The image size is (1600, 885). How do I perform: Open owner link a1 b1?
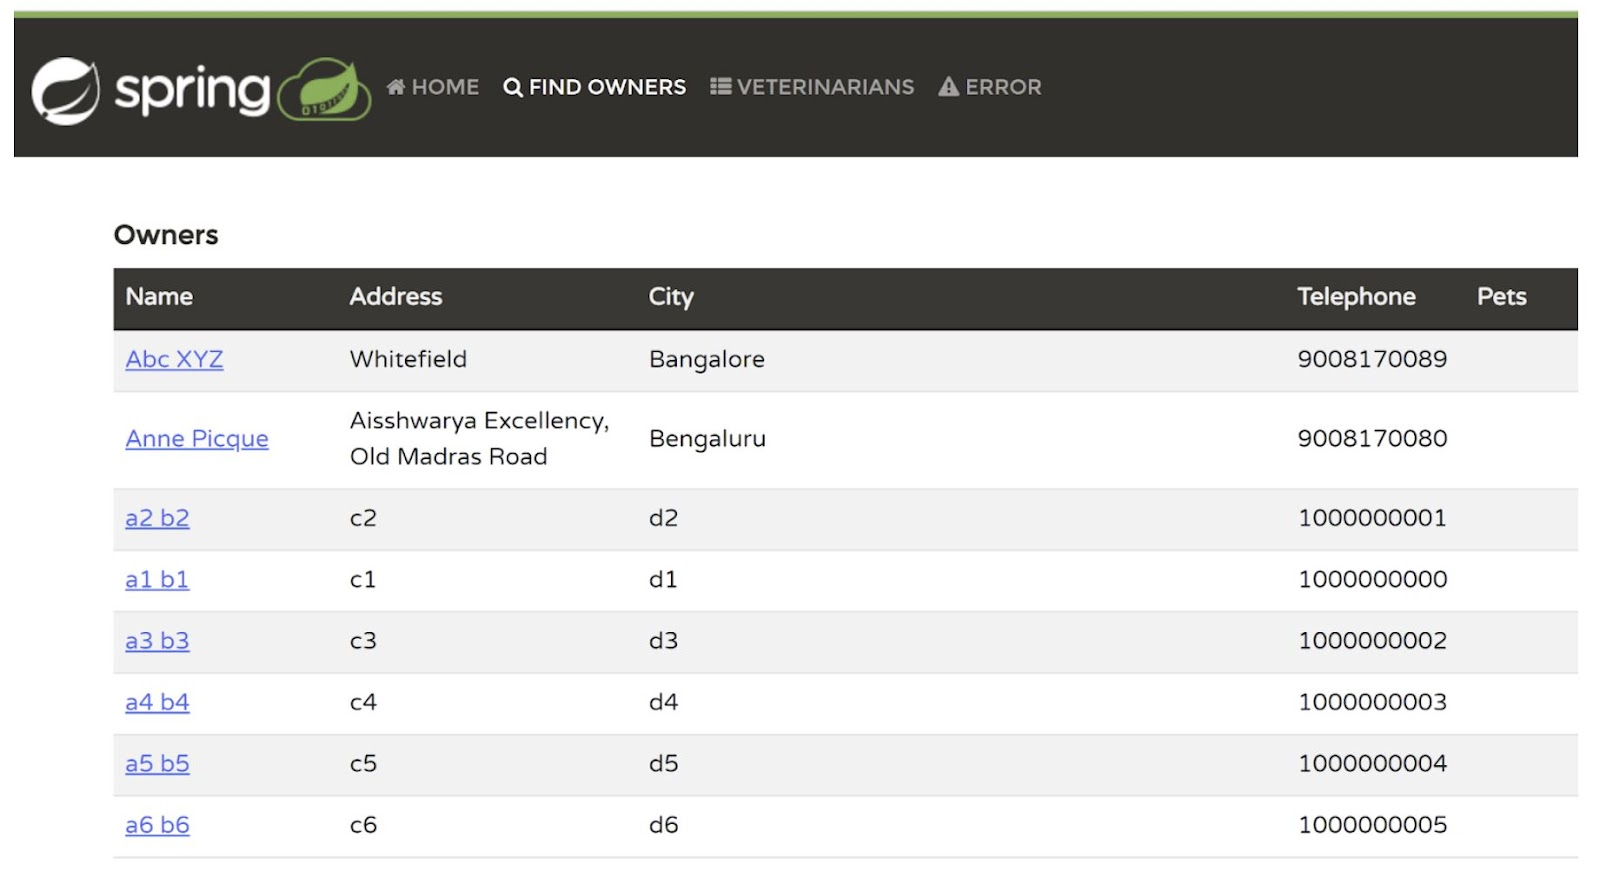point(157,580)
